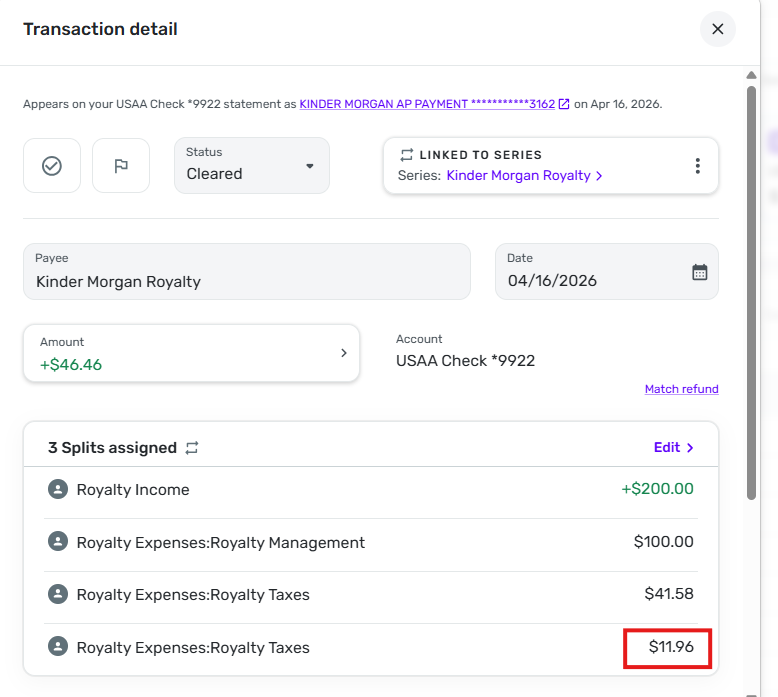The width and height of the screenshot is (778, 697).
Task: Select the Royalty Income split row
Action: point(370,490)
